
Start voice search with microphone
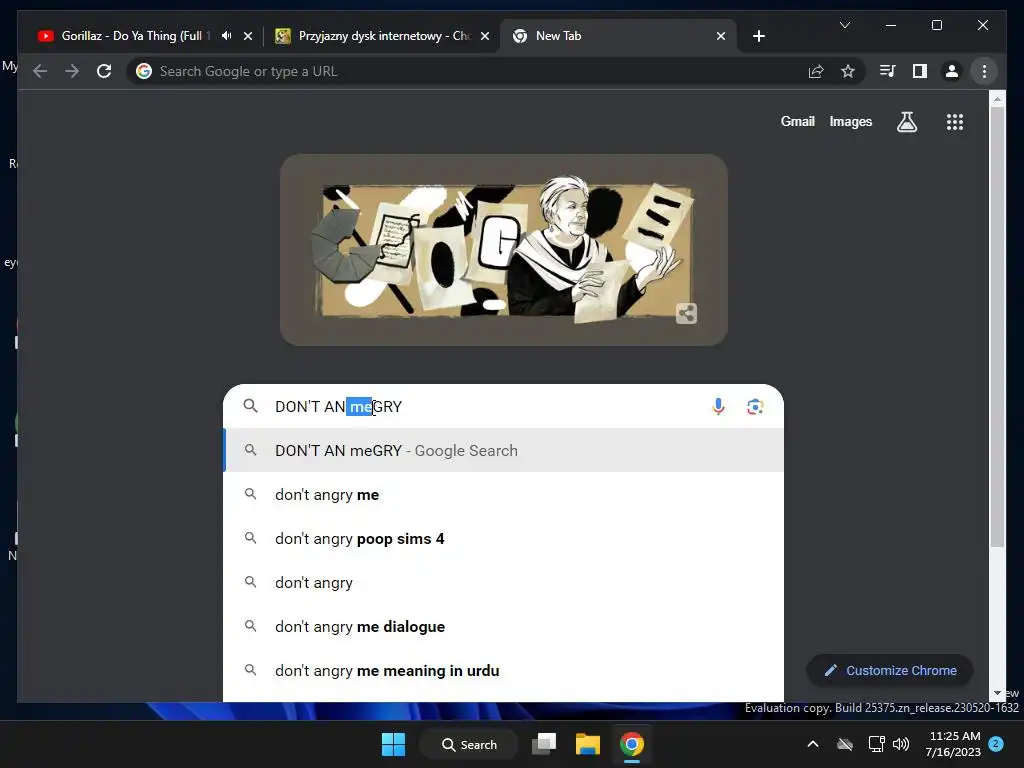[718, 406]
